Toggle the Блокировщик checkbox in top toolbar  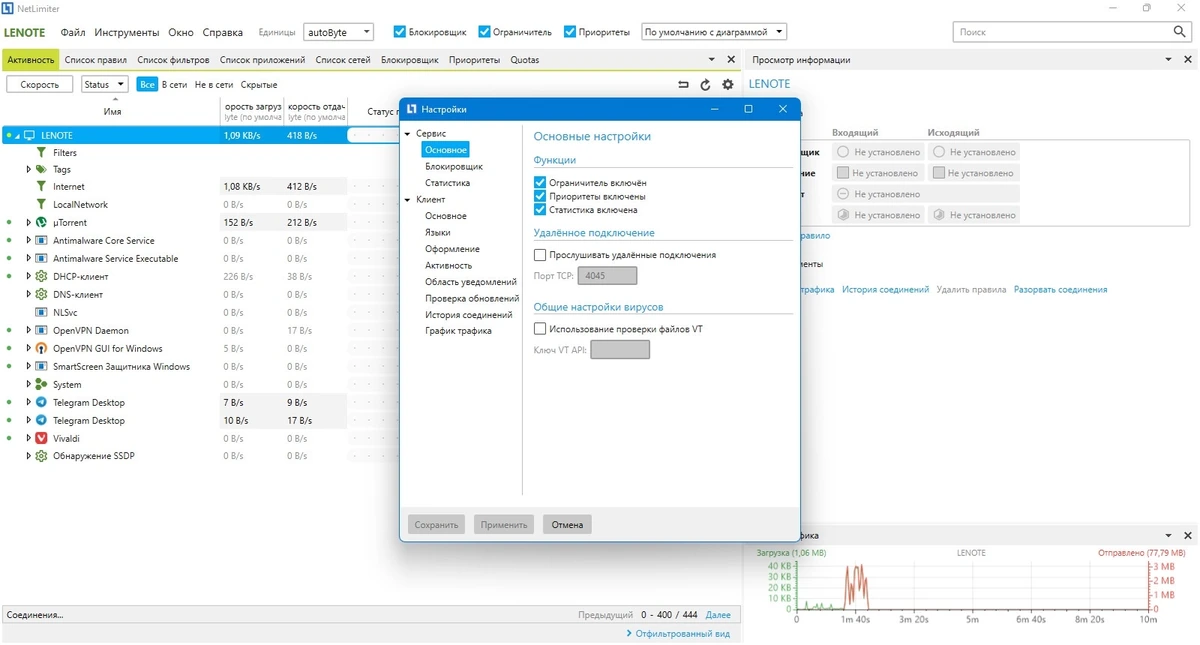[x=400, y=32]
